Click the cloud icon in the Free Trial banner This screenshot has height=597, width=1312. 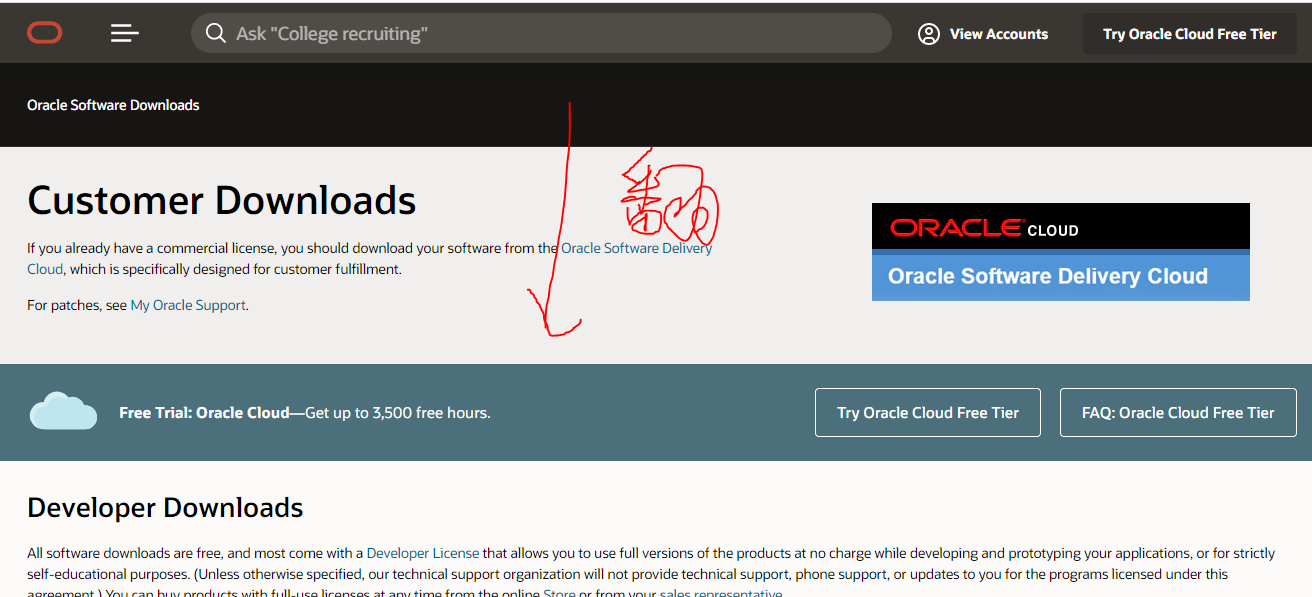62,410
